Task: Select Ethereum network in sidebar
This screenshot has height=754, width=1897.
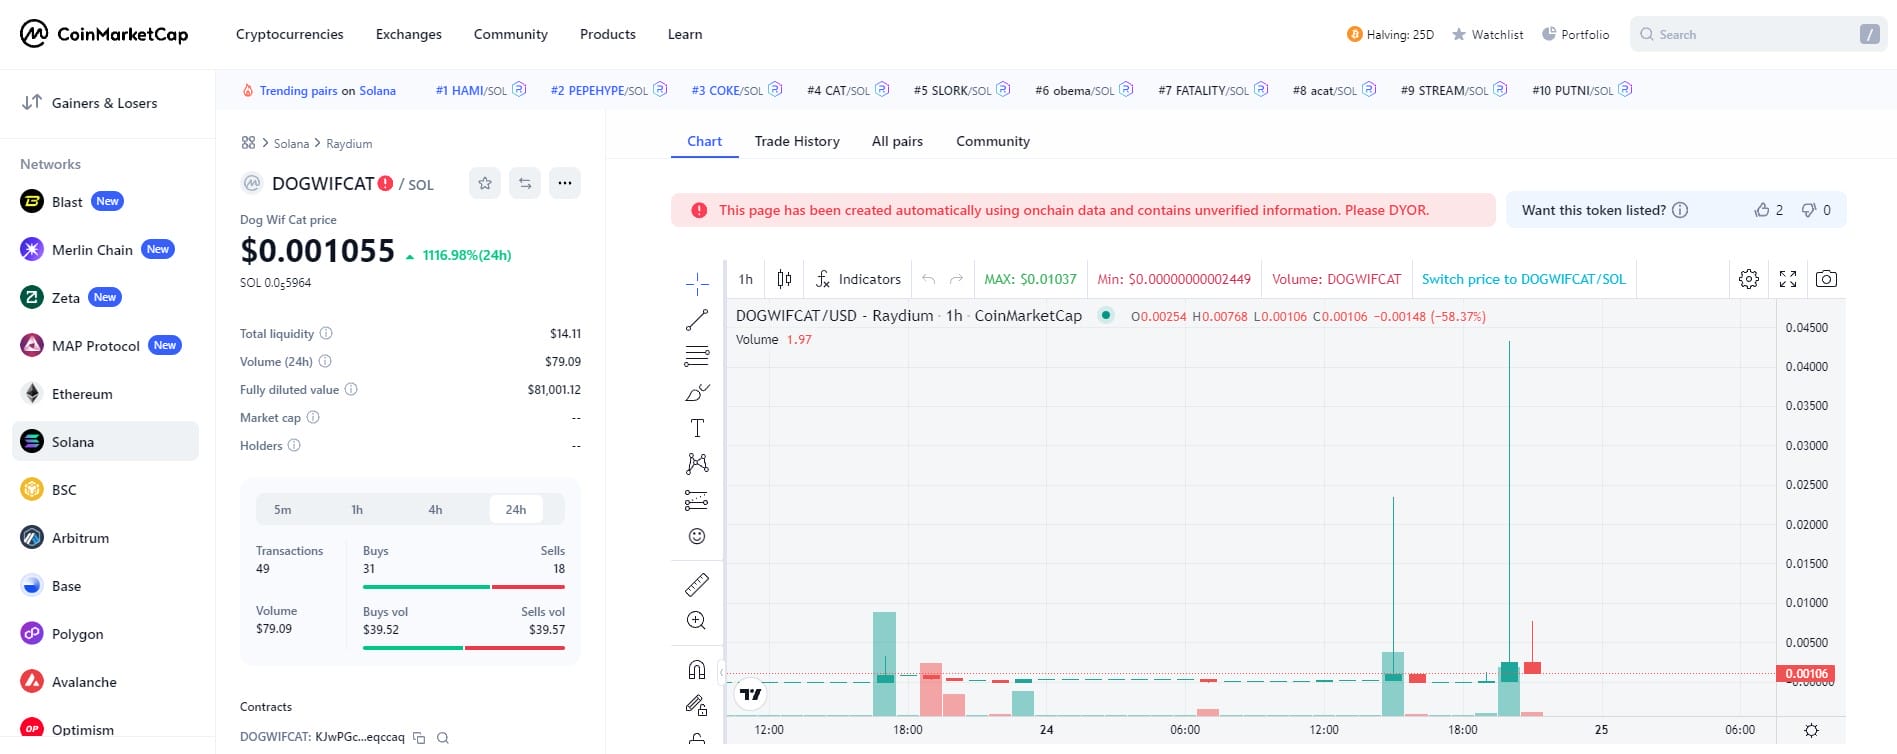Action: pos(82,394)
